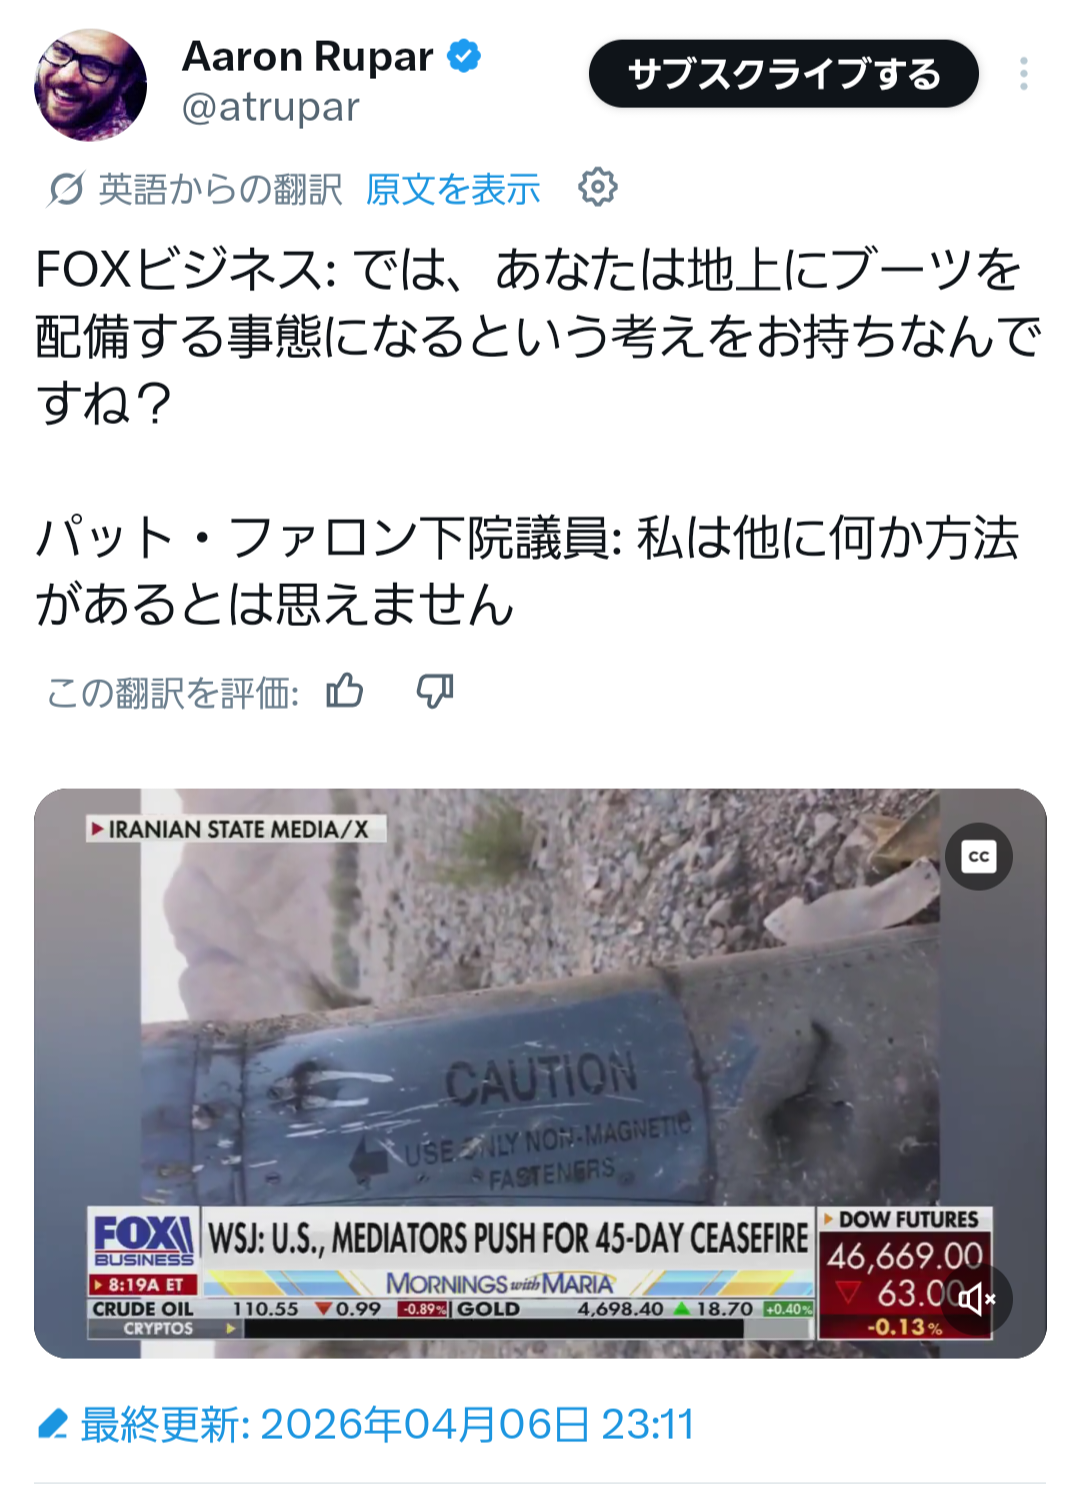
Task: Rate the translation with thumbs down
Action: 435,690
